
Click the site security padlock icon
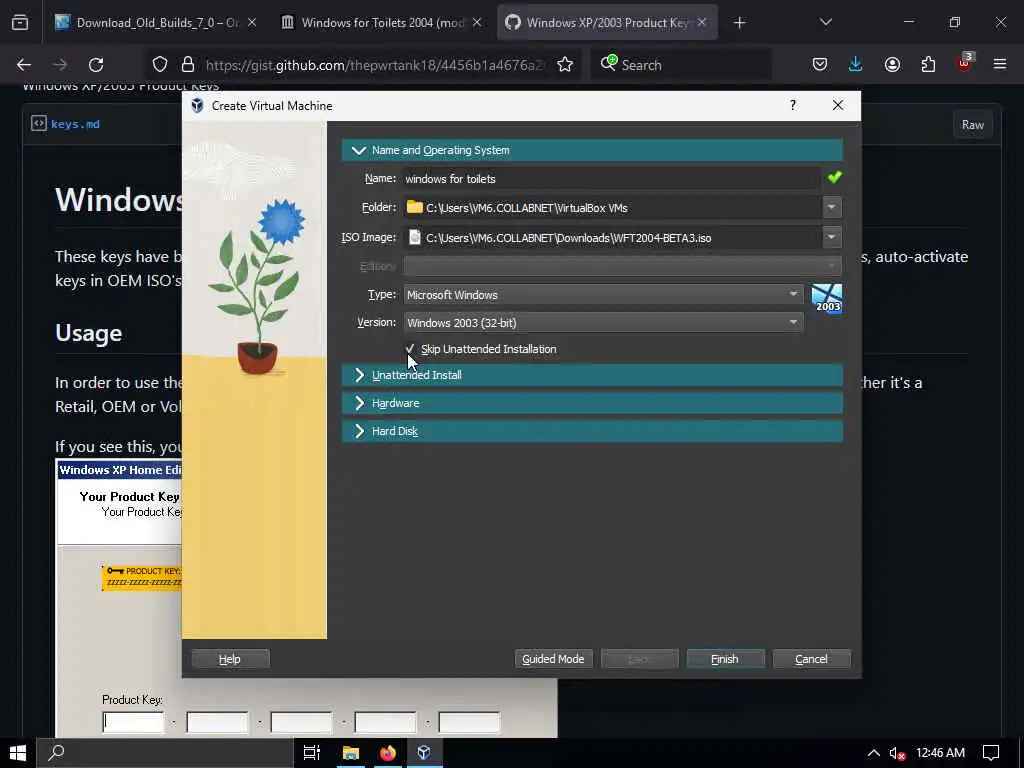[188, 65]
